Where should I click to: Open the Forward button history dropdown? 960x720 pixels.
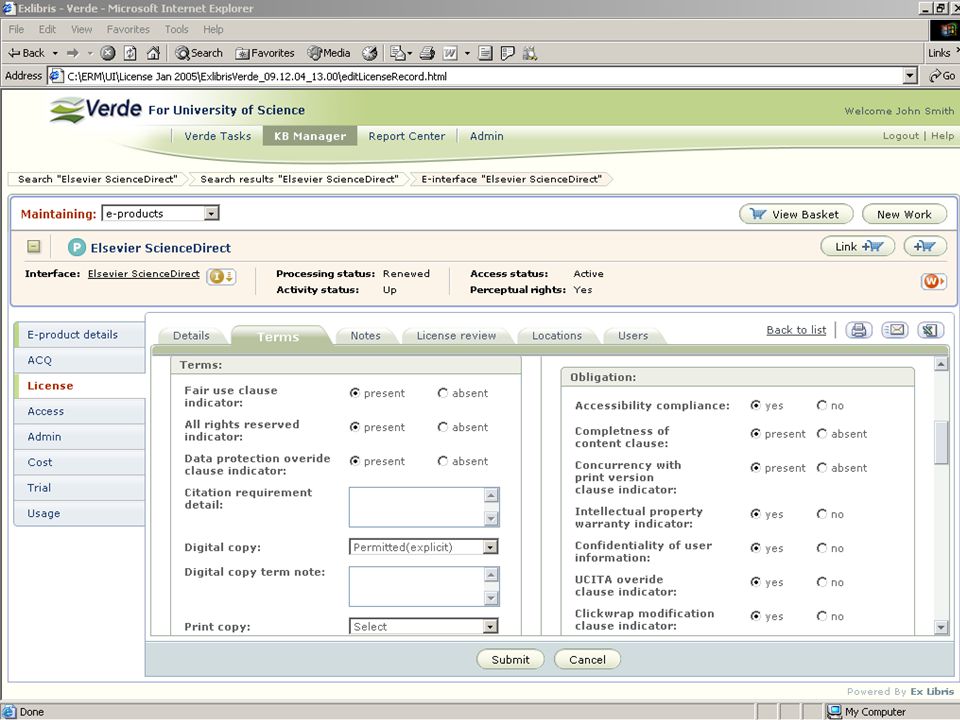coord(89,53)
